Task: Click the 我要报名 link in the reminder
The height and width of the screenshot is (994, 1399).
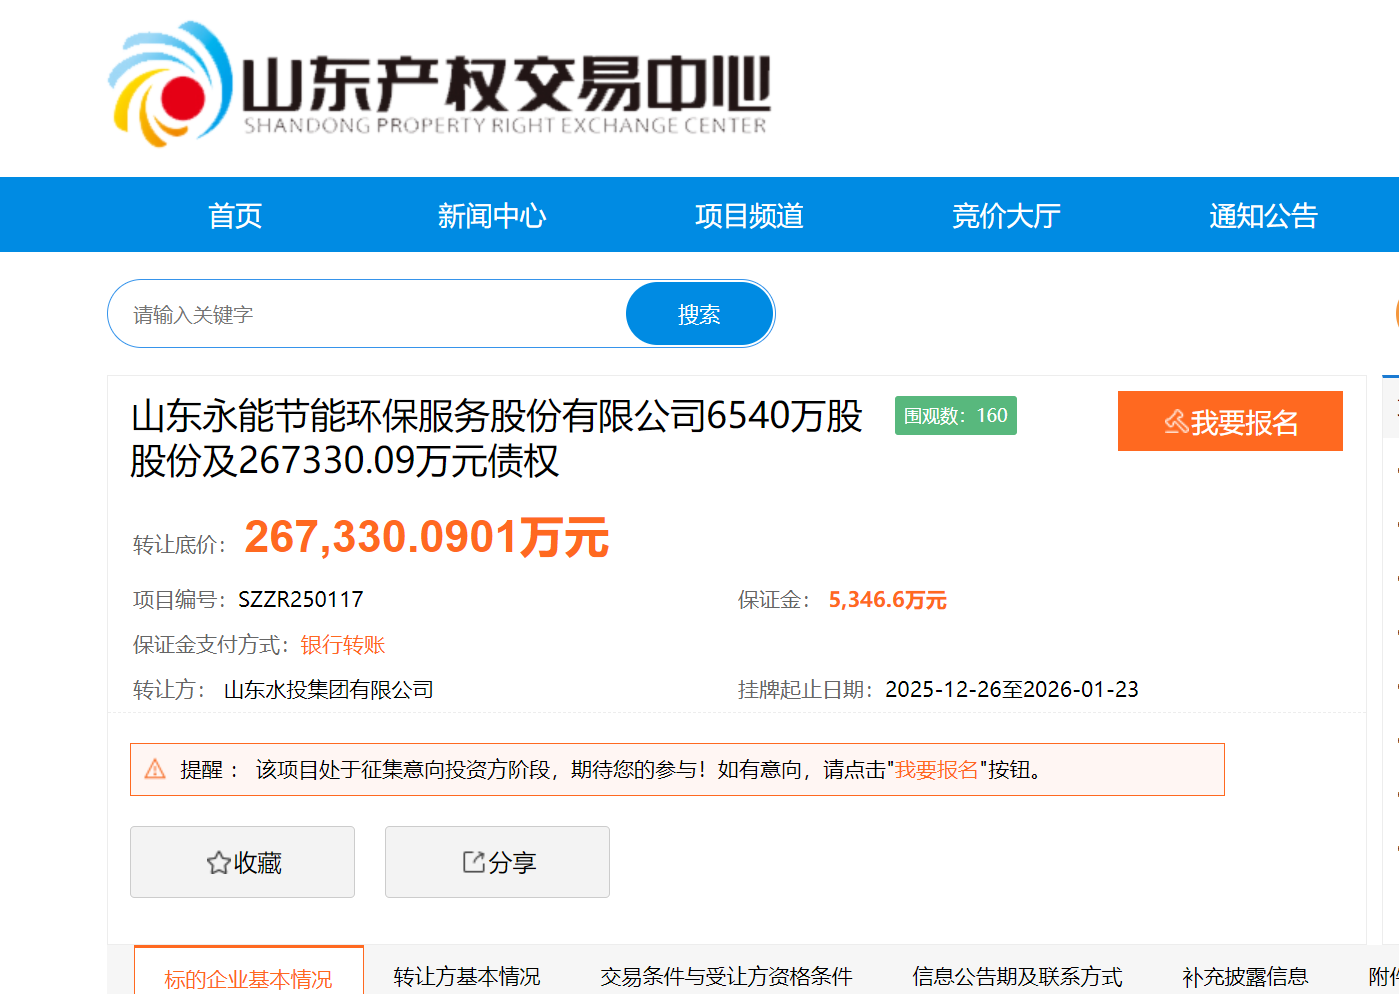Action: click(936, 770)
